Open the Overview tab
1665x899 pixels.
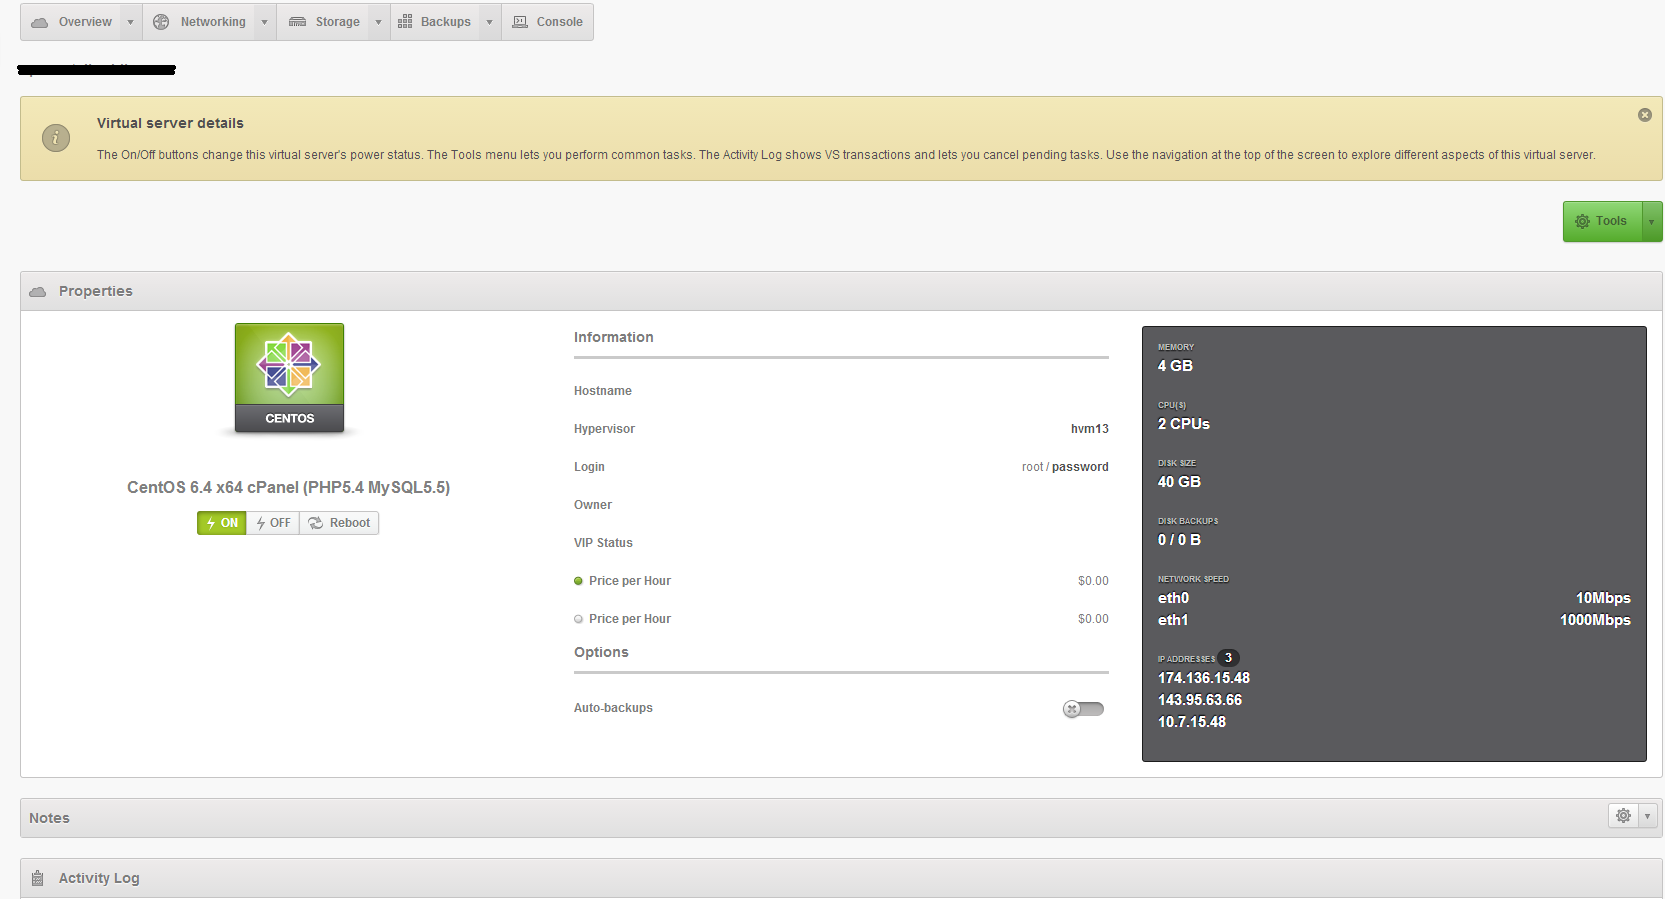71,22
